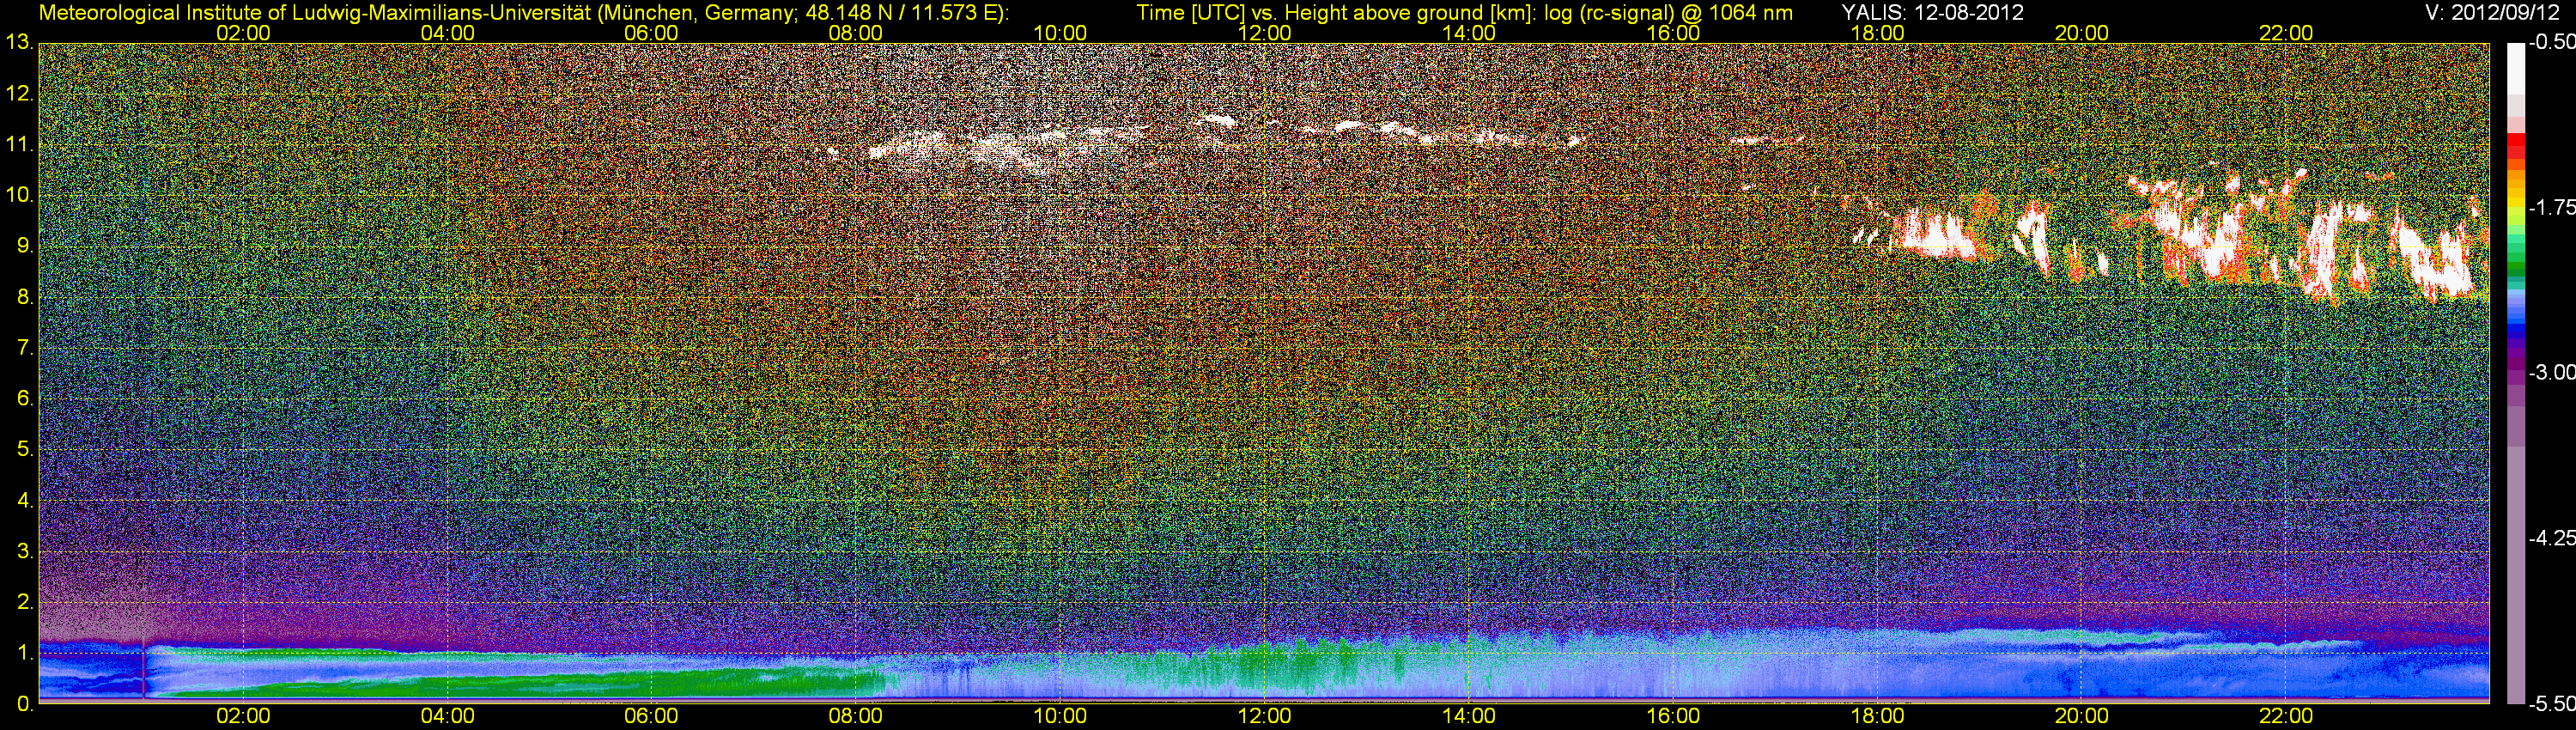
Task: Click the 16:00 label on the bottom time axis
Action: tap(1673, 716)
